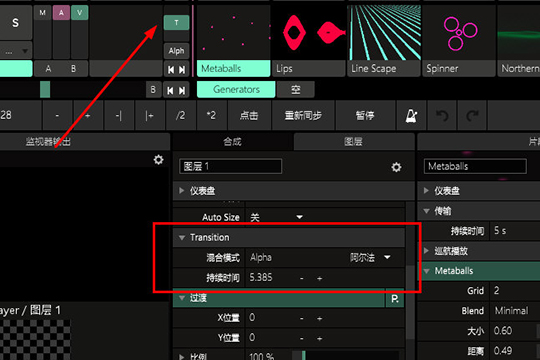The width and height of the screenshot is (540, 360).
Task: Click the 图层 1 name field
Action: 230,167
